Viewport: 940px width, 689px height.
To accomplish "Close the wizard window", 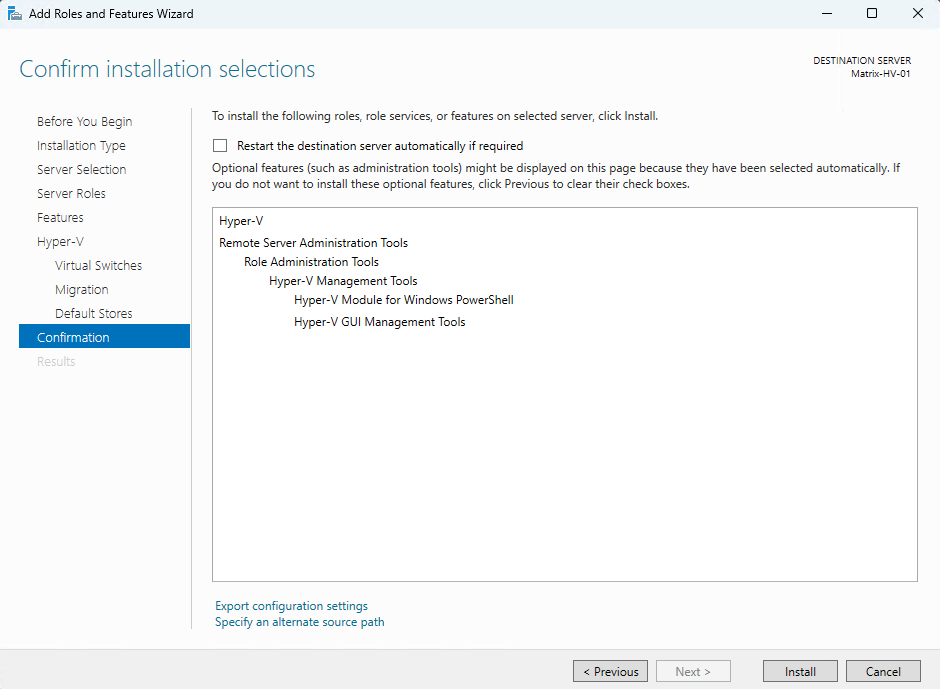I will pos(918,13).
